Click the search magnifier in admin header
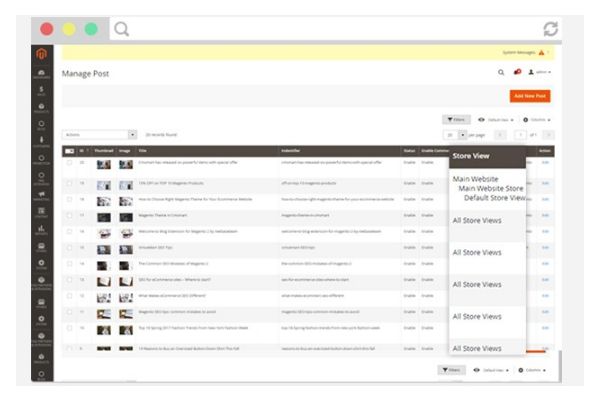The image size is (600, 400). click(x=501, y=73)
